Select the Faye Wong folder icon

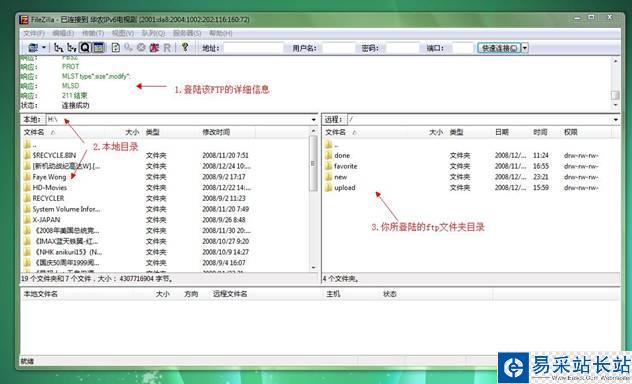(x=27, y=176)
